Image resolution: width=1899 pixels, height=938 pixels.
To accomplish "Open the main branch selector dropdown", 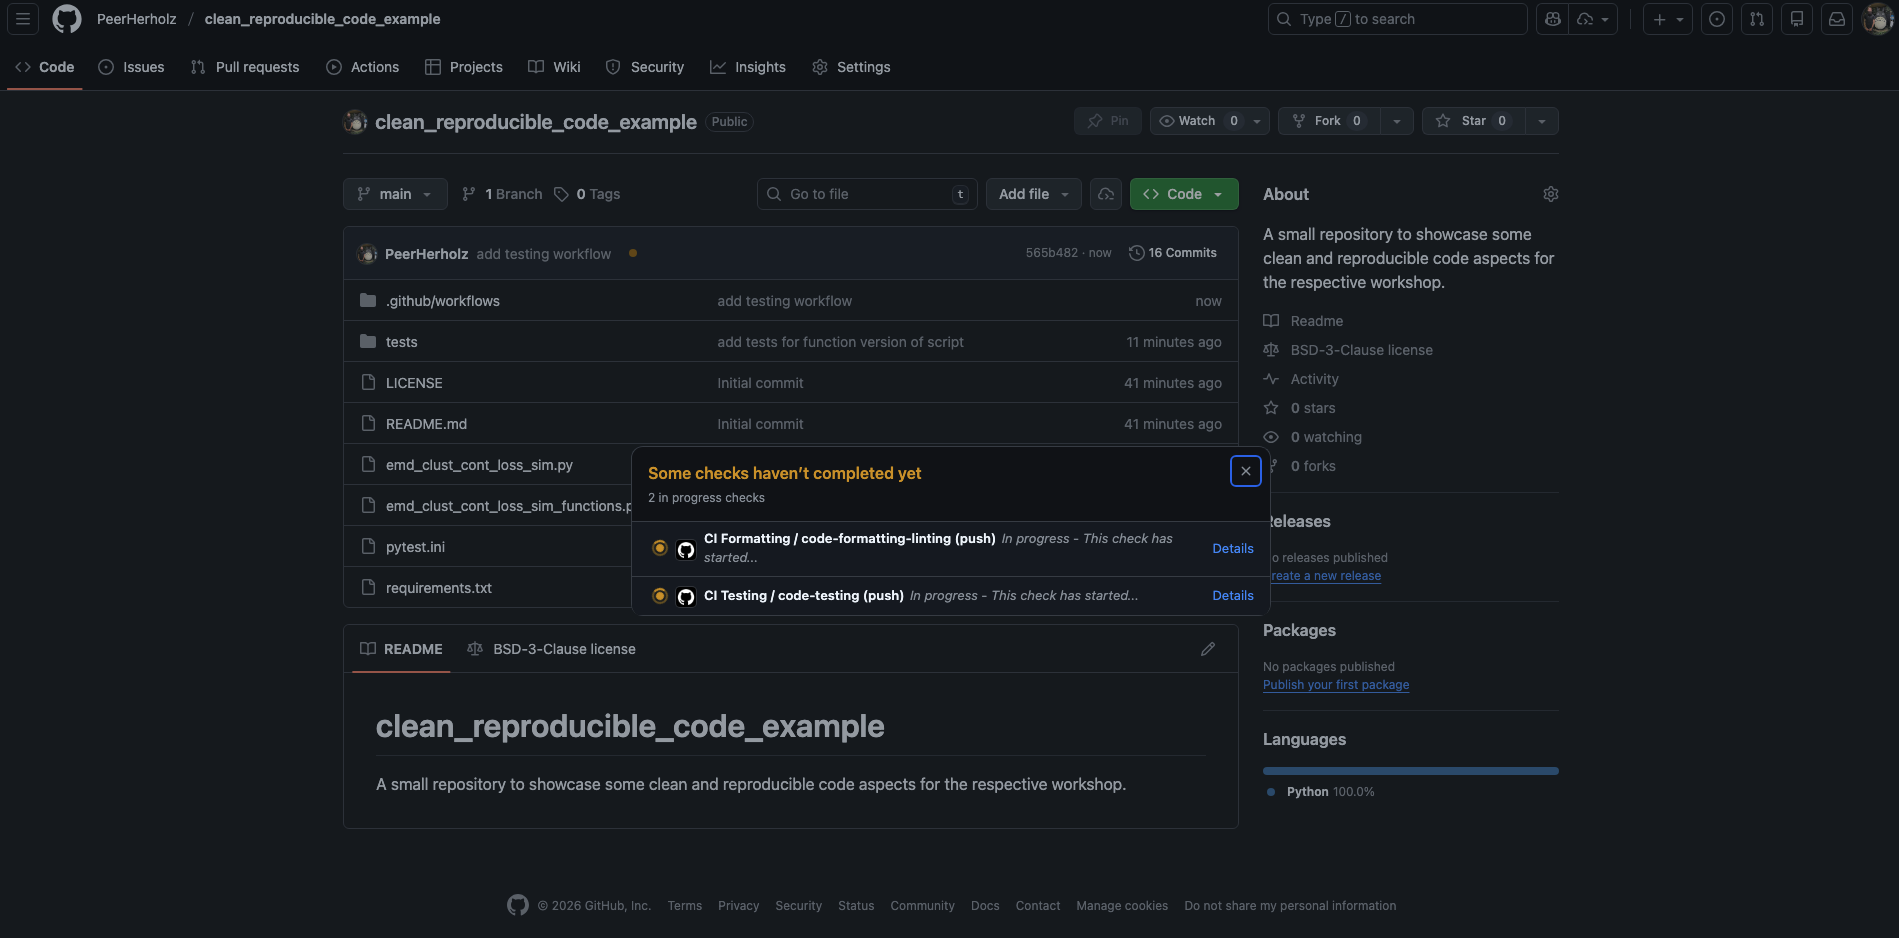I will point(395,194).
